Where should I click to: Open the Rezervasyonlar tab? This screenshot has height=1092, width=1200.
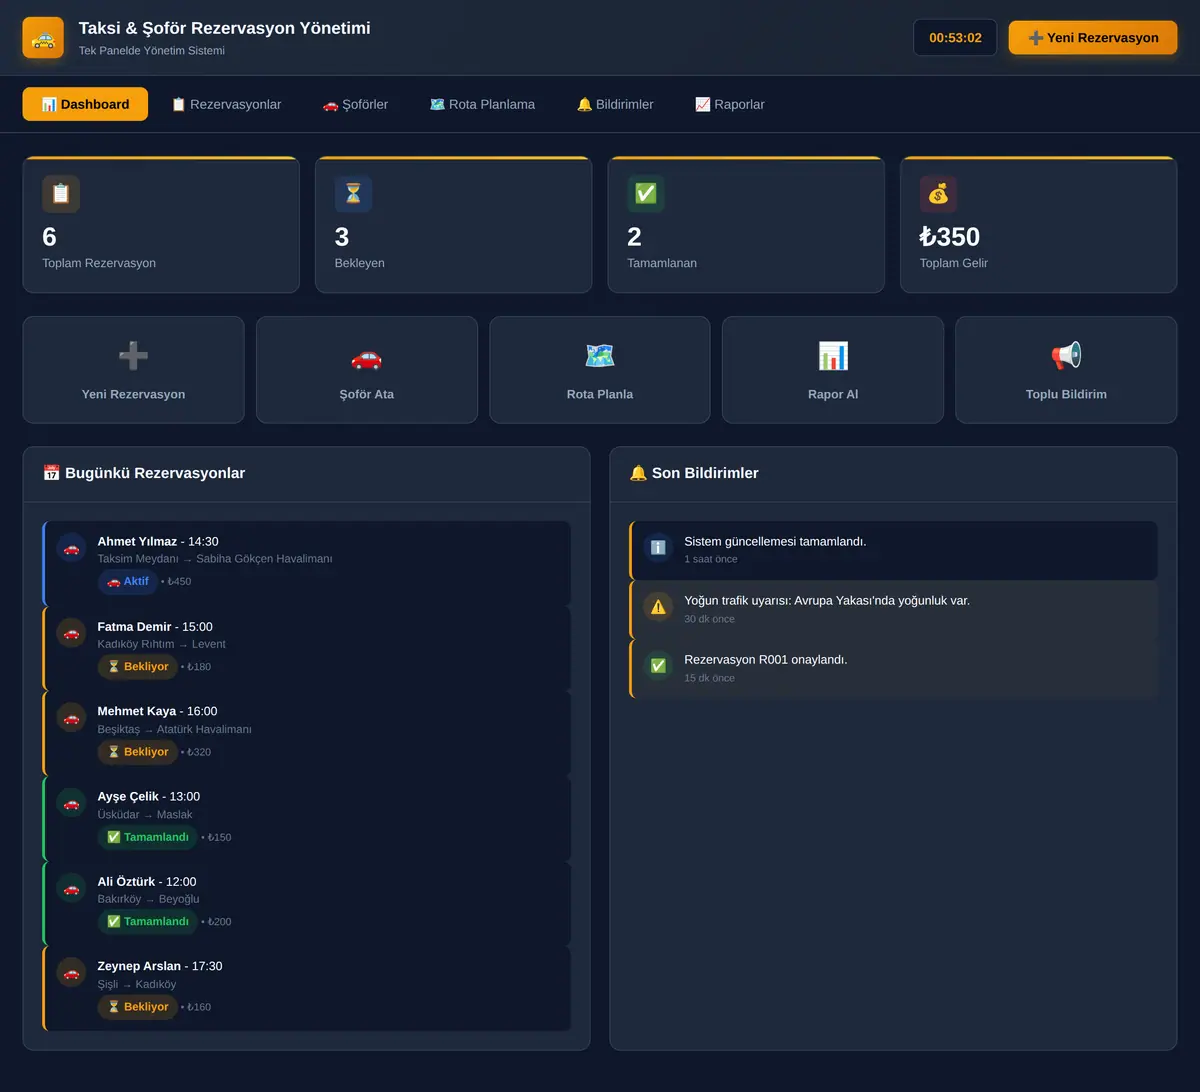(226, 104)
